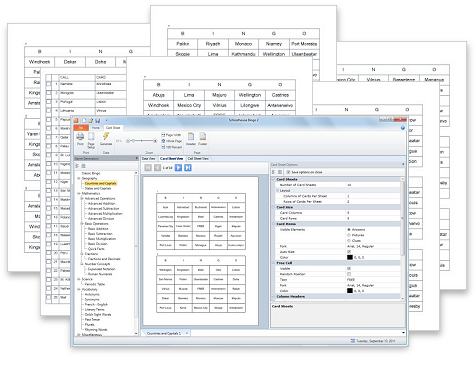Image resolution: width=476 pixels, height=365 pixels.
Task: Click the Free Cell Text value field
Action: 373,280
